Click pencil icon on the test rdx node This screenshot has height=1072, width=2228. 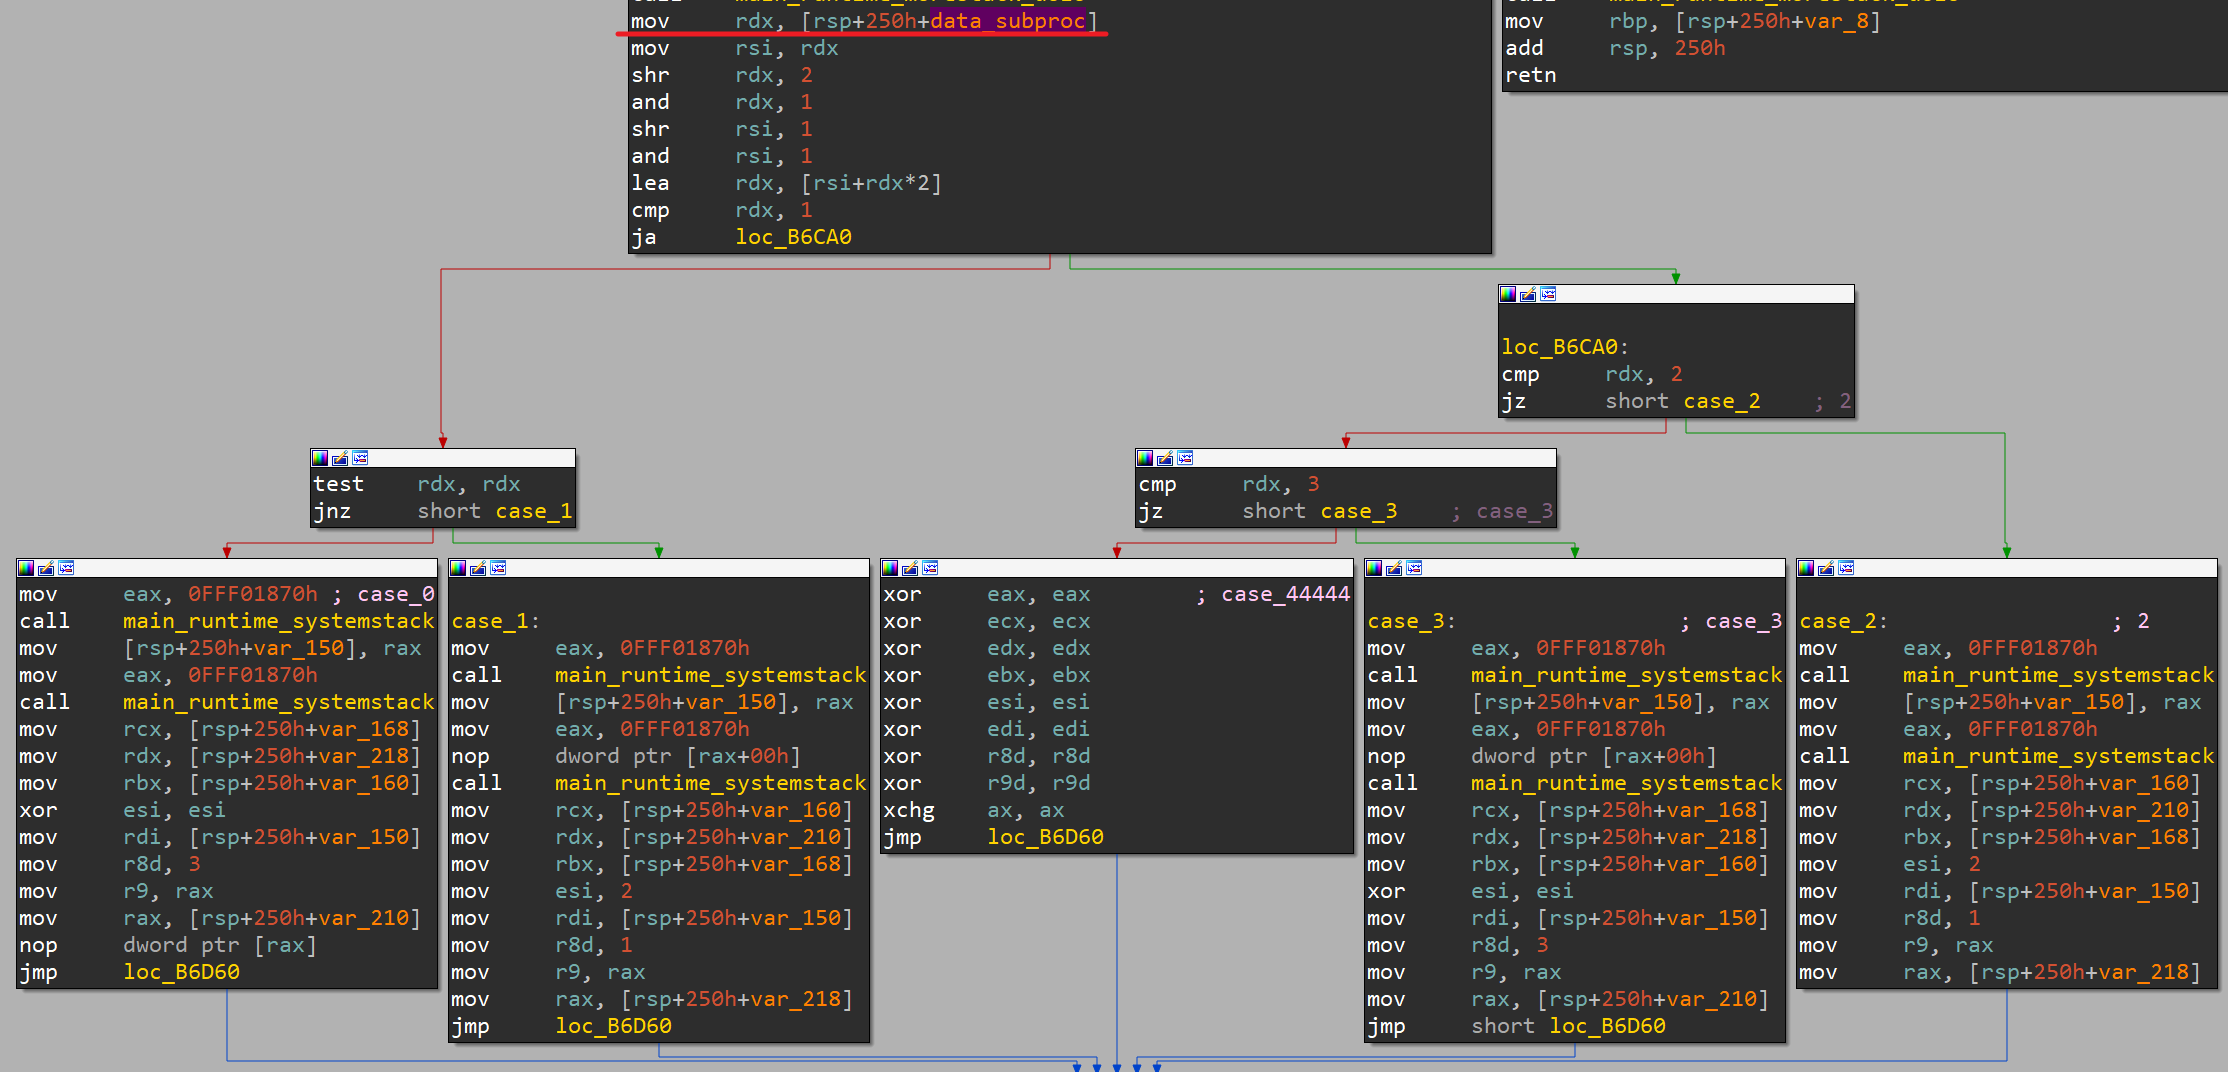[x=340, y=458]
